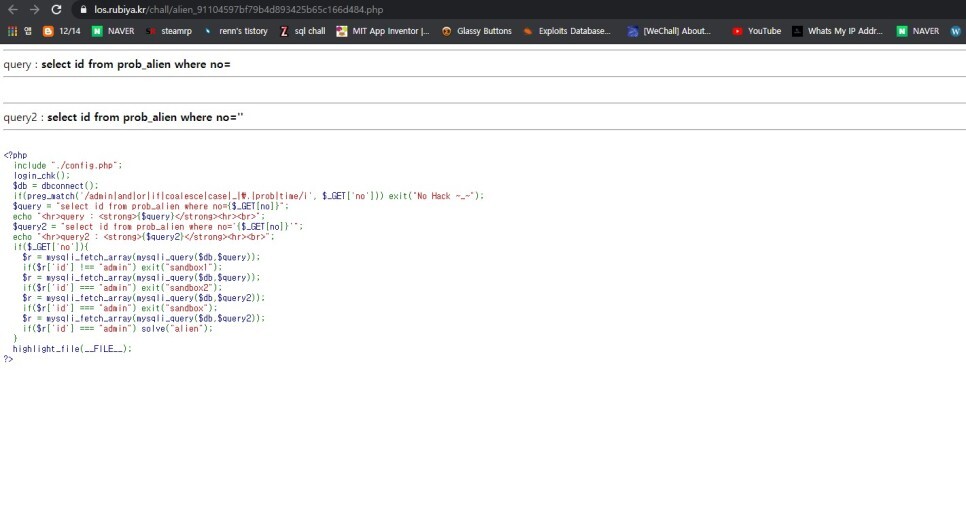Image resolution: width=966 pixels, height=526 pixels.
Task: Click the '$db = dbconnect();' line
Action: tap(55, 185)
